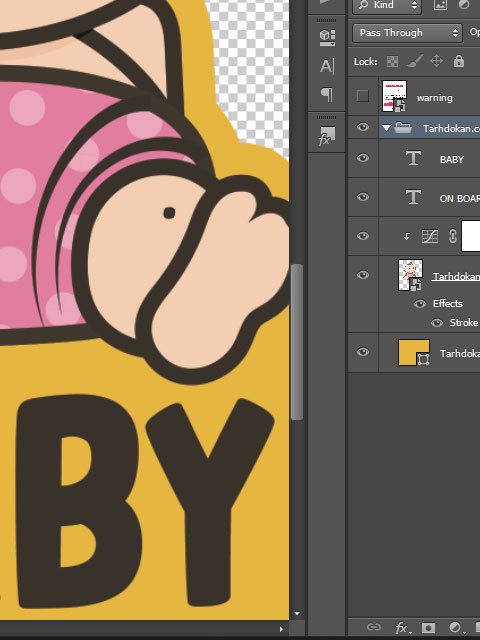Select the Curves adjustment icon
Screen dimensions: 480x640
(x=430, y=236)
